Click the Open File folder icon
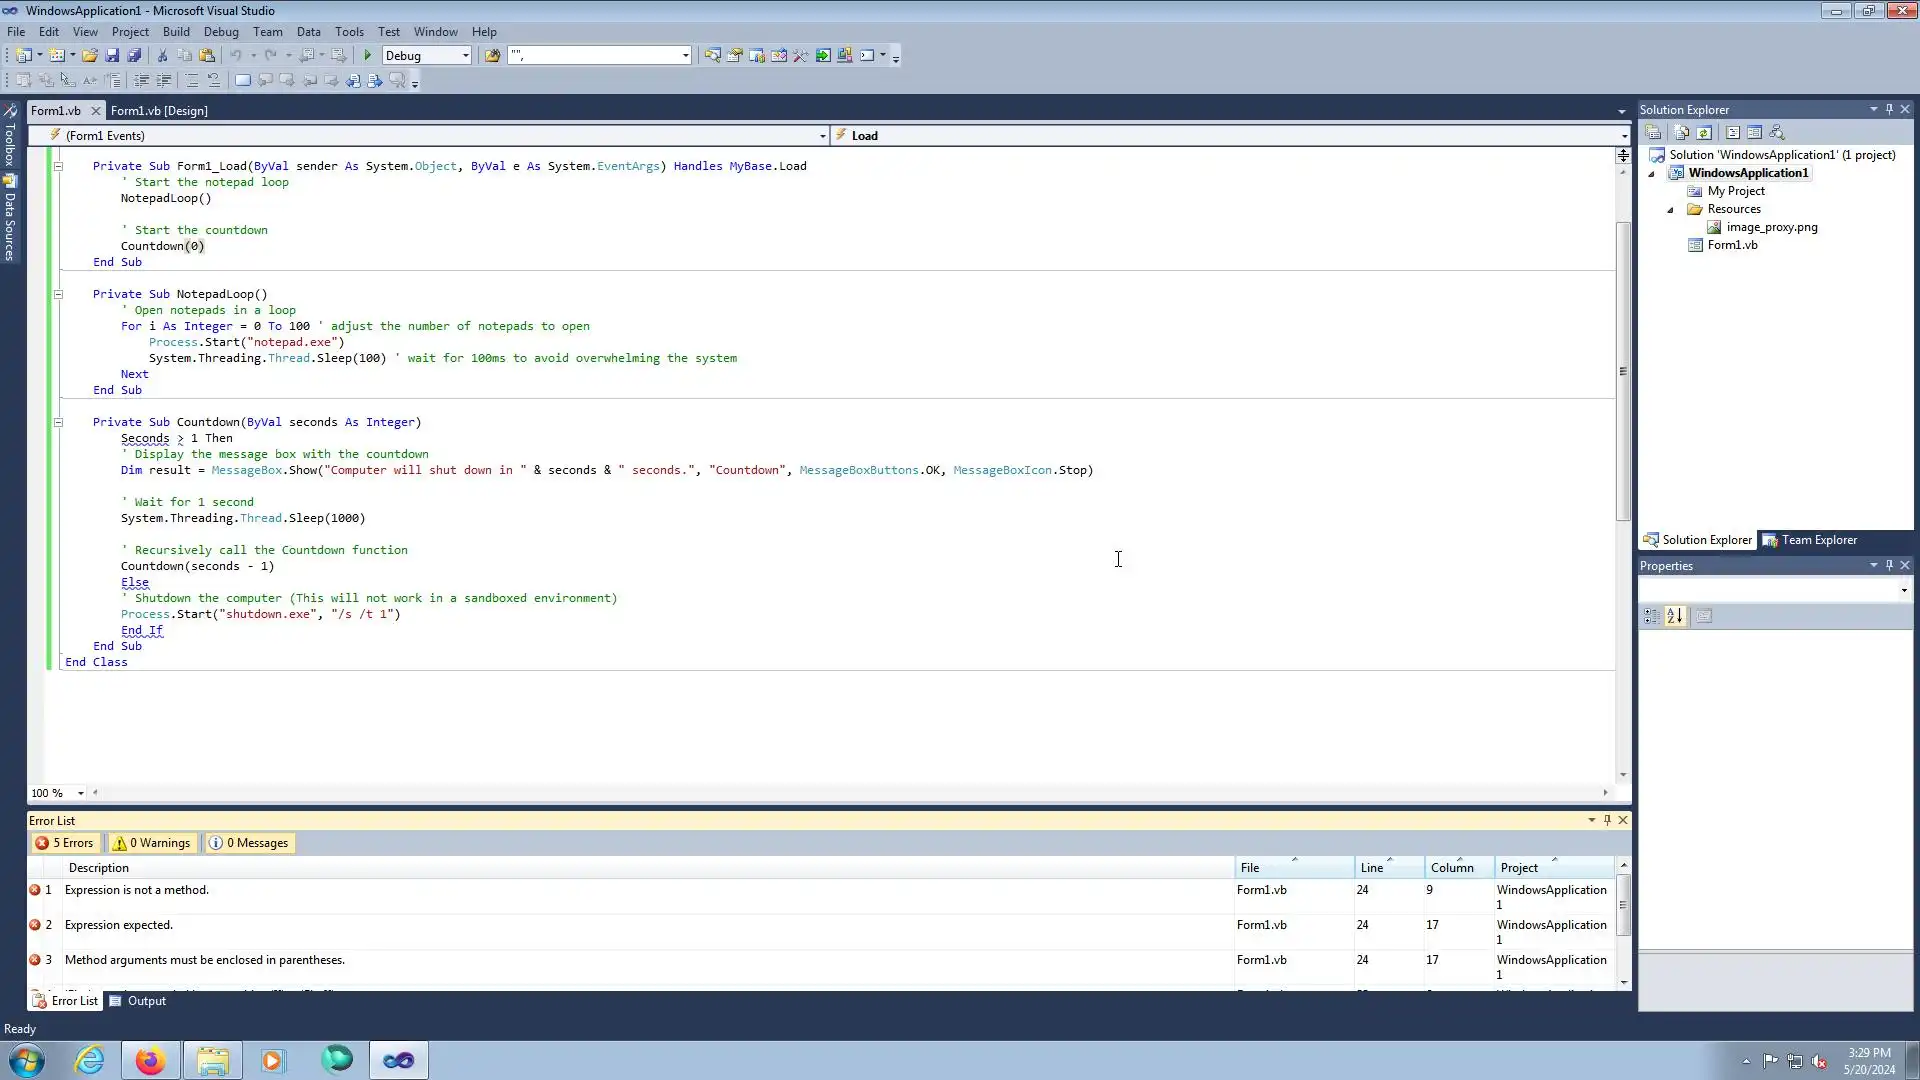This screenshot has width=1920, height=1080. tap(90, 56)
